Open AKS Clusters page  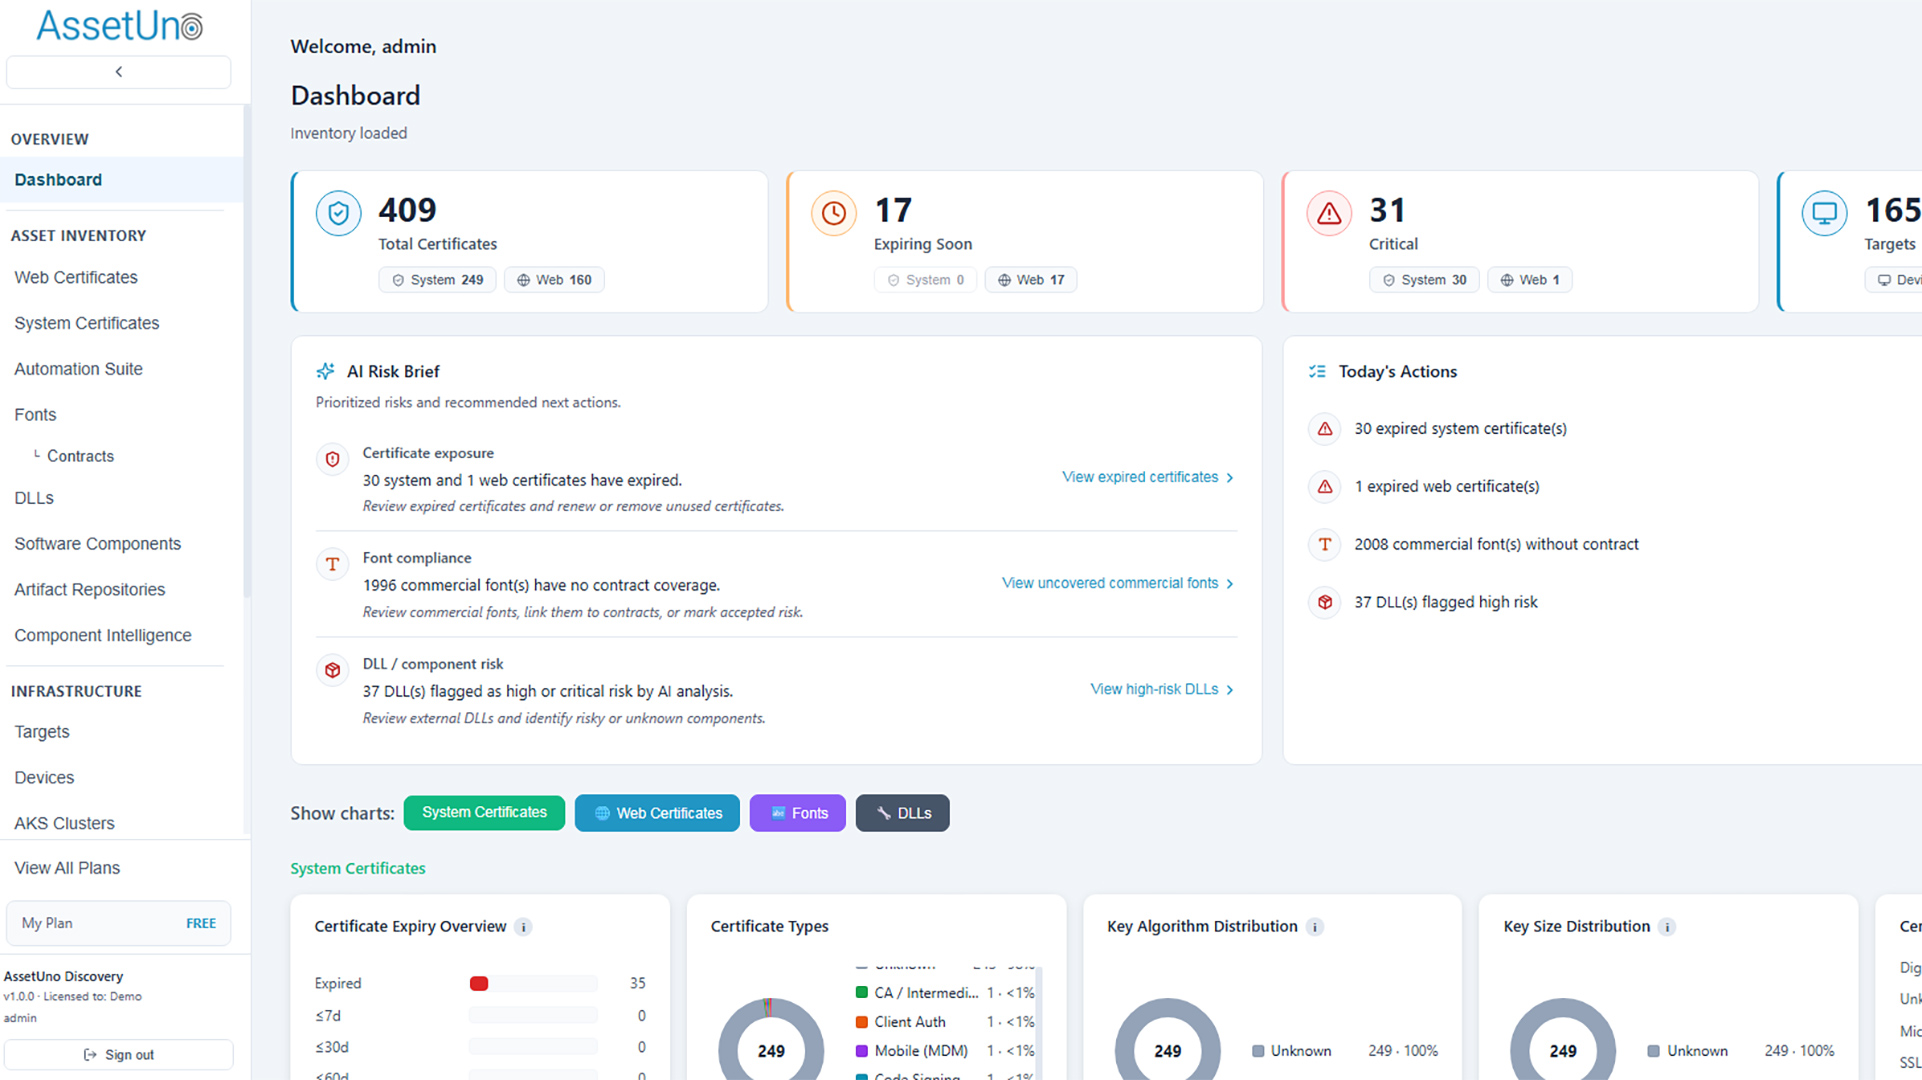(x=64, y=824)
